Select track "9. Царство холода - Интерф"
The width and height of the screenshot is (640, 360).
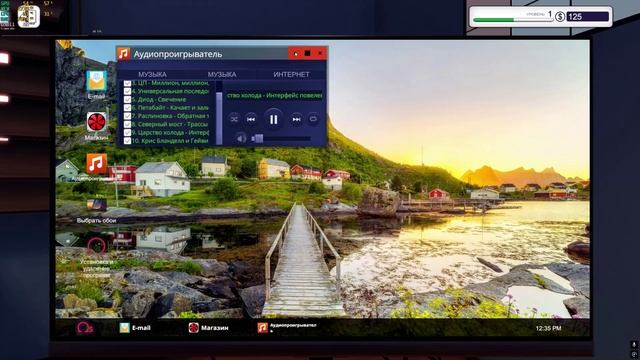point(170,133)
